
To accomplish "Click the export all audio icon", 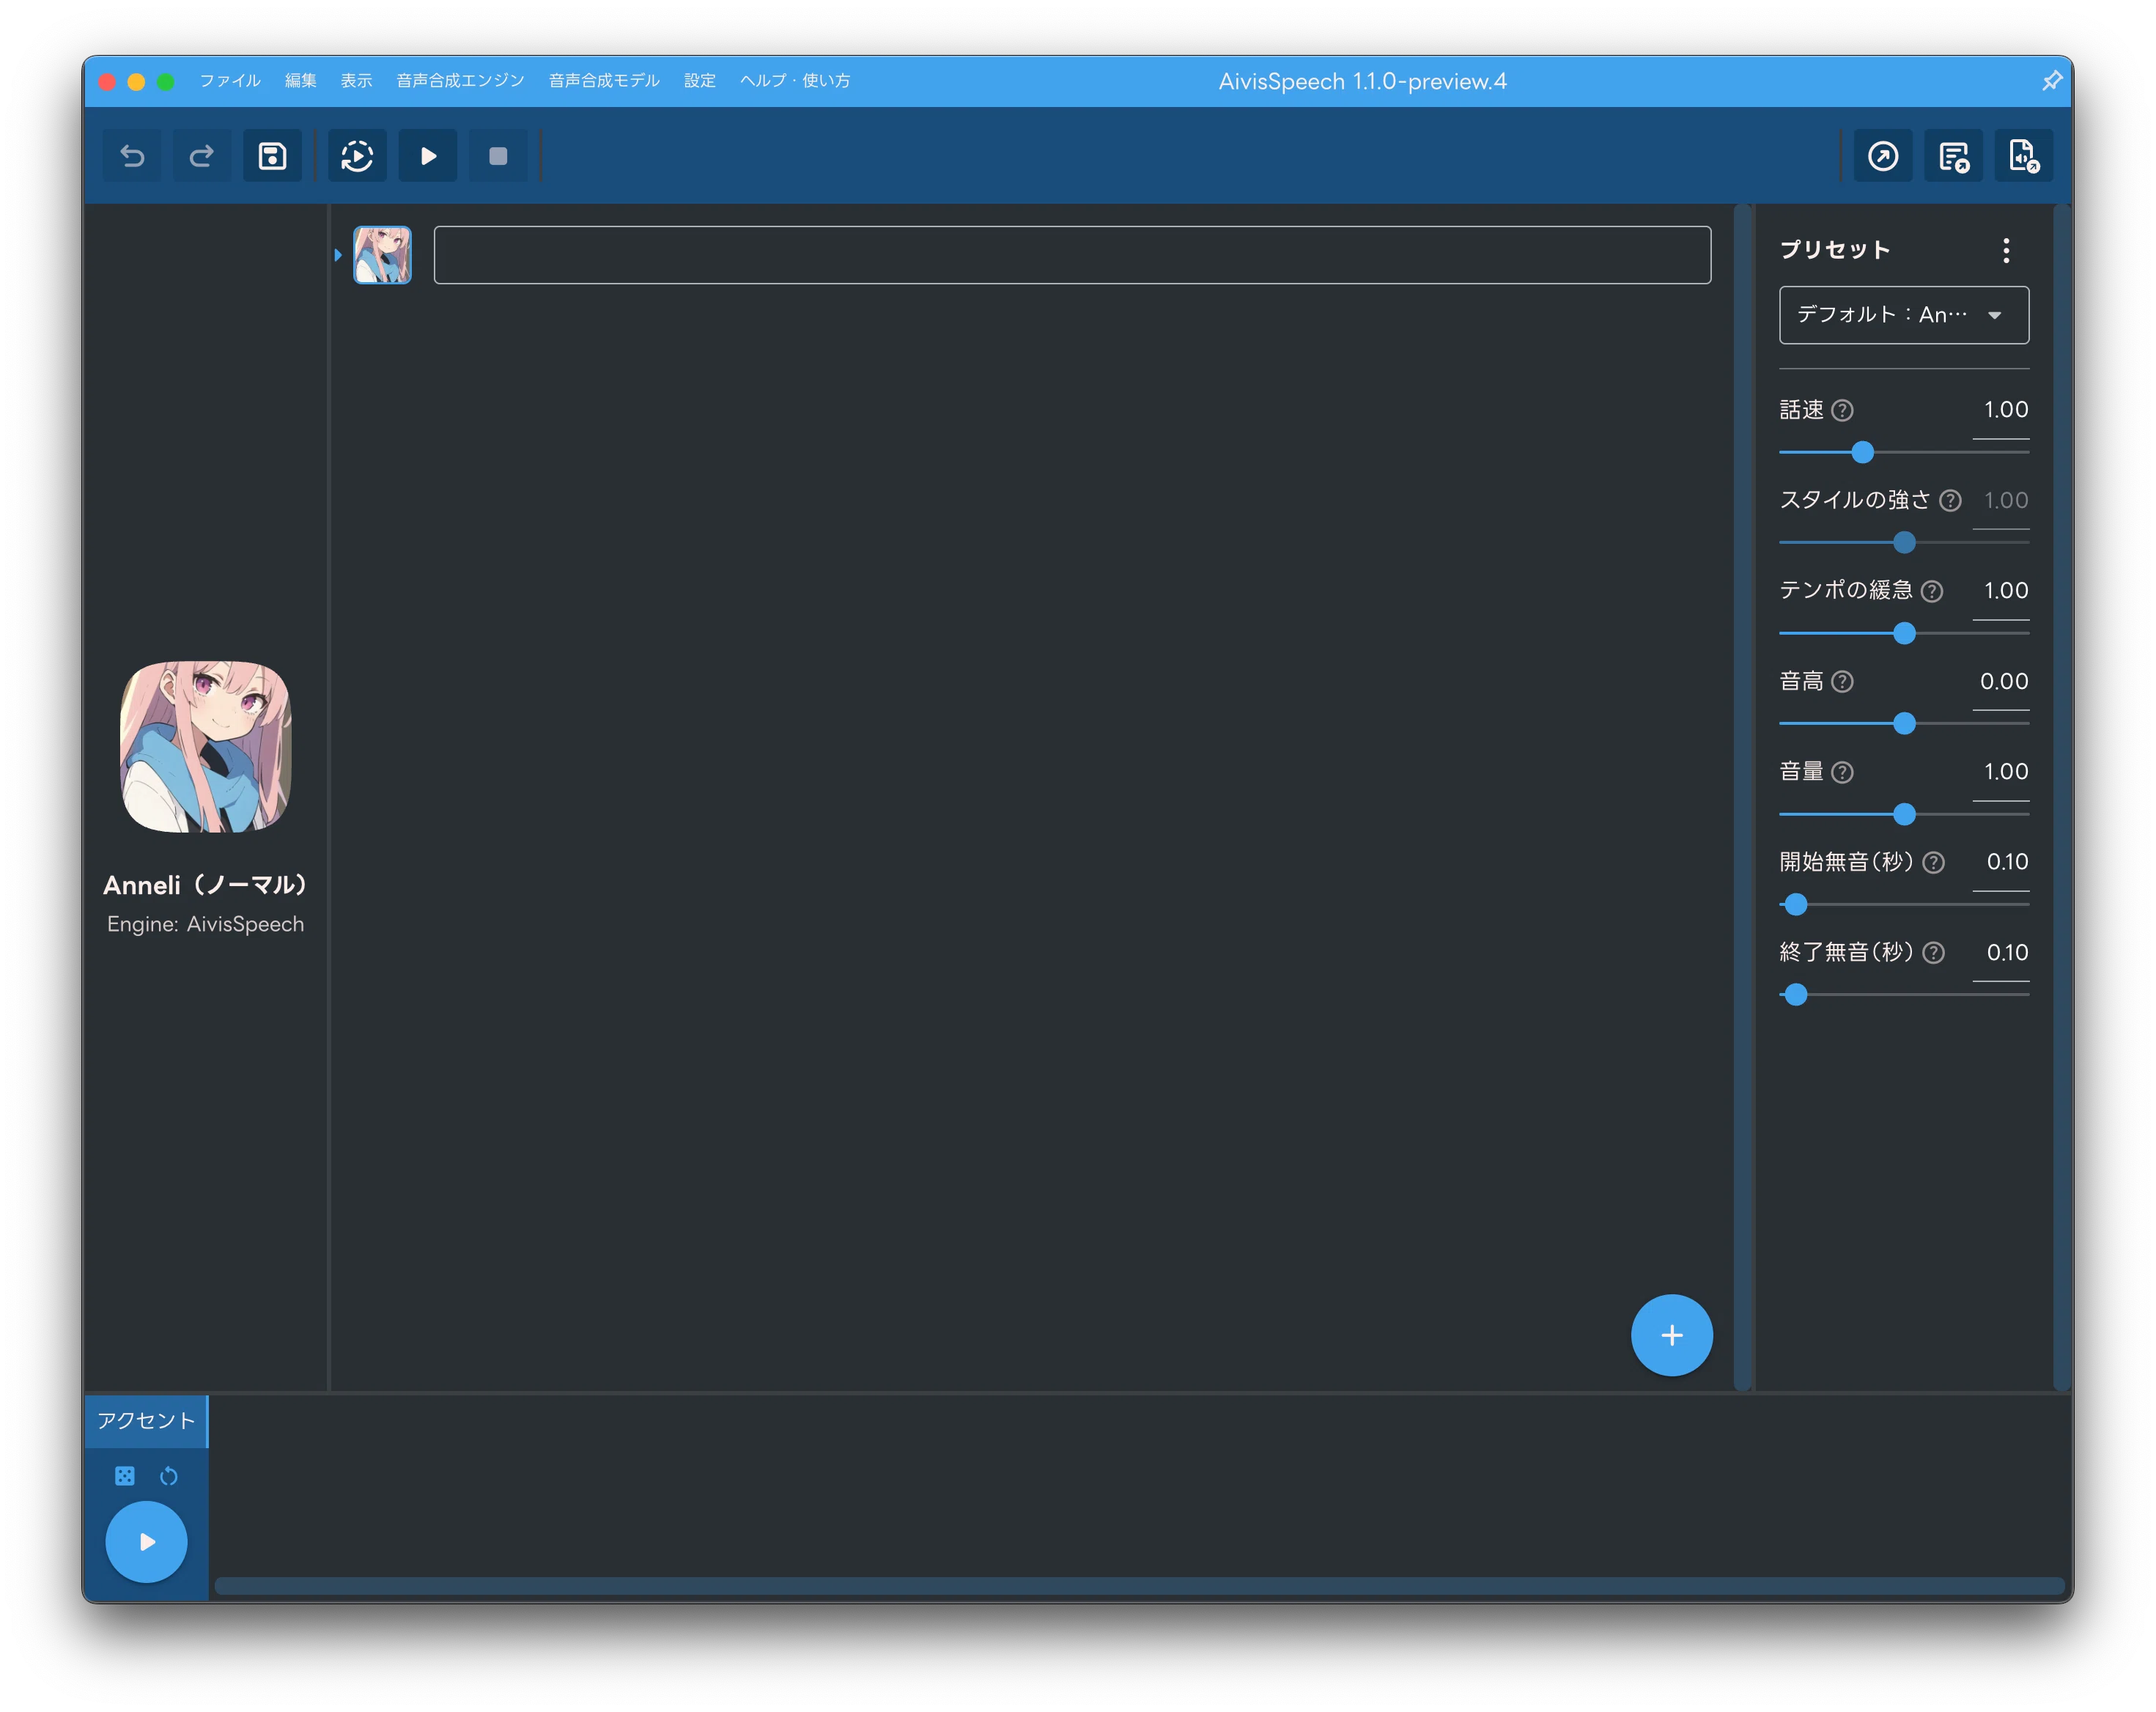I will click(x=1953, y=156).
